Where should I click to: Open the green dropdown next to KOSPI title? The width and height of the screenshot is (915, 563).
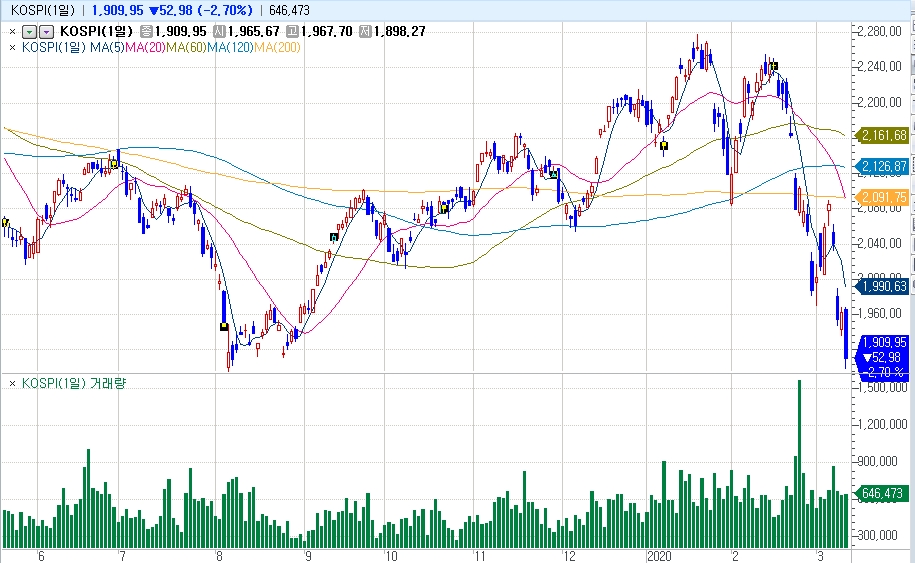pyautogui.click(x=29, y=32)
